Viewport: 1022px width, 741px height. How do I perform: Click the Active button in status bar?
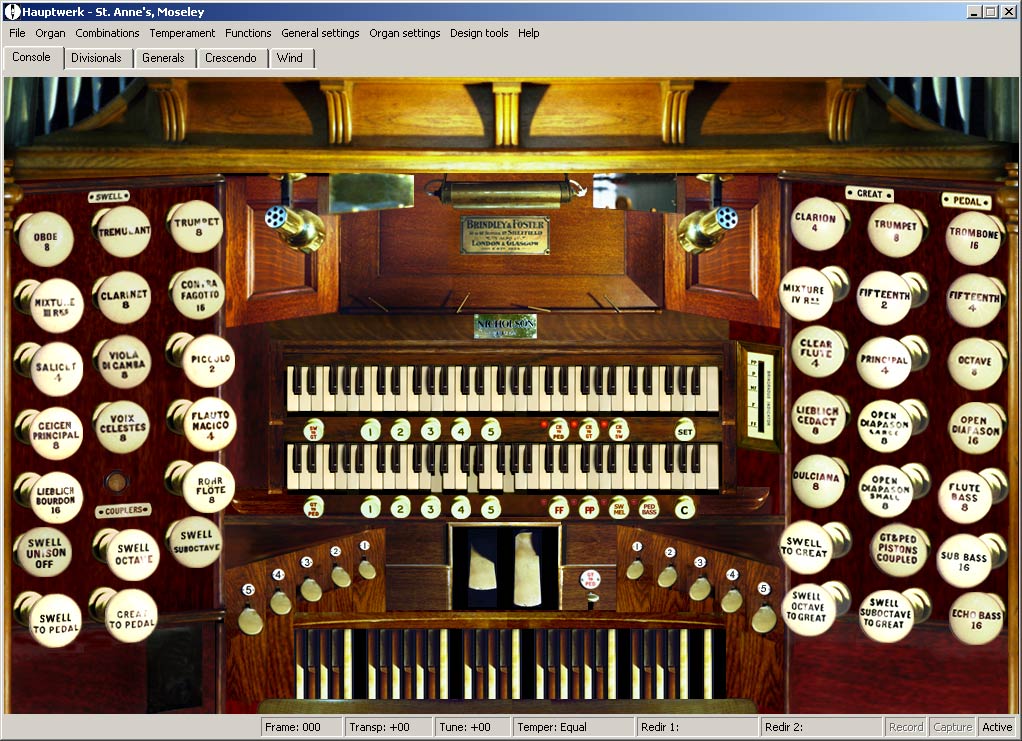tap(997, 727)
